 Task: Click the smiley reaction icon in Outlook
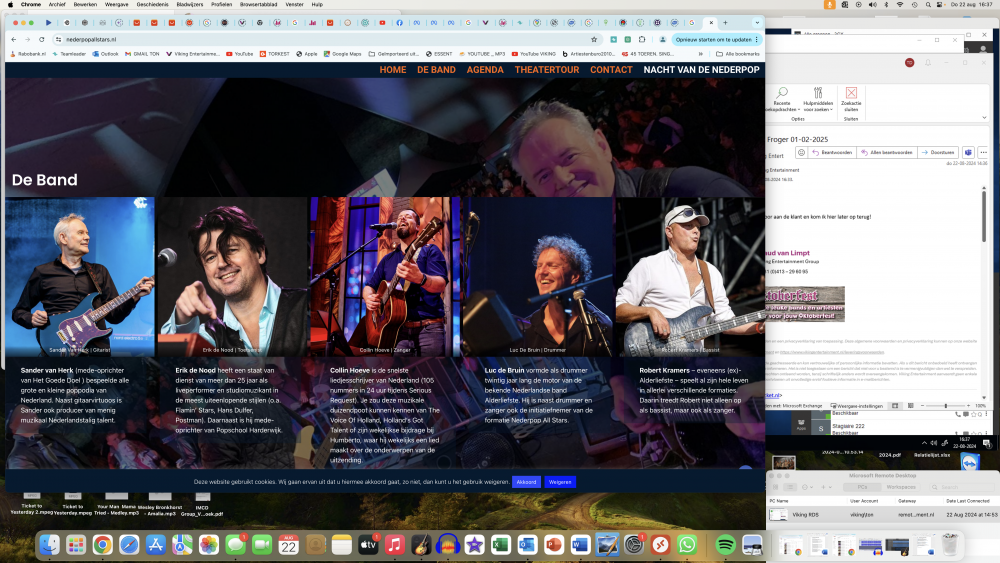(x=801, y=153)
